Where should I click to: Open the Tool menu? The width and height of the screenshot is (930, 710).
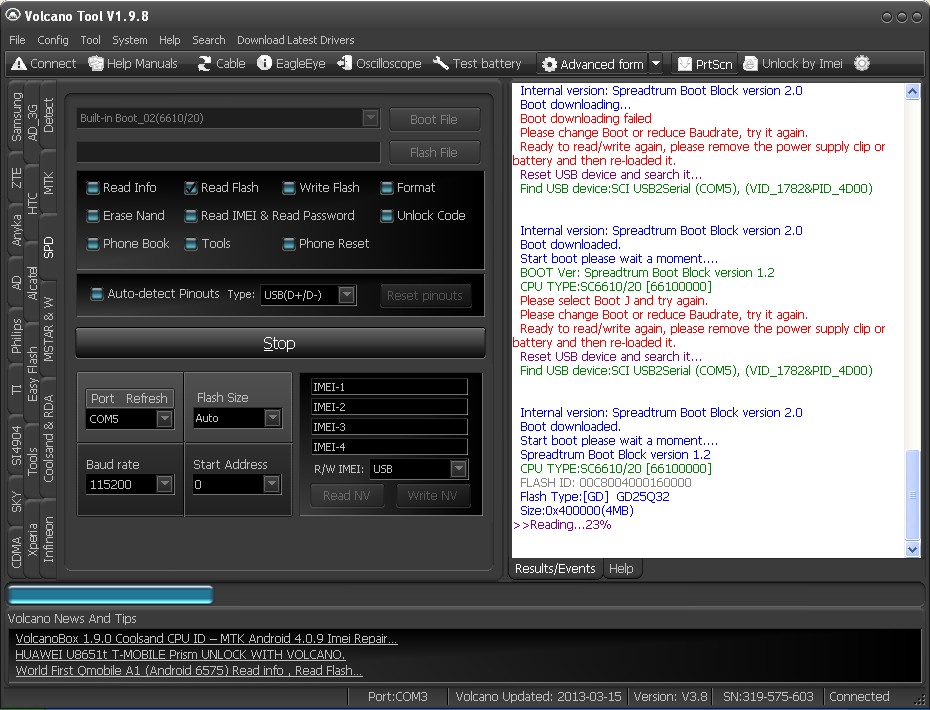[90, 40]
